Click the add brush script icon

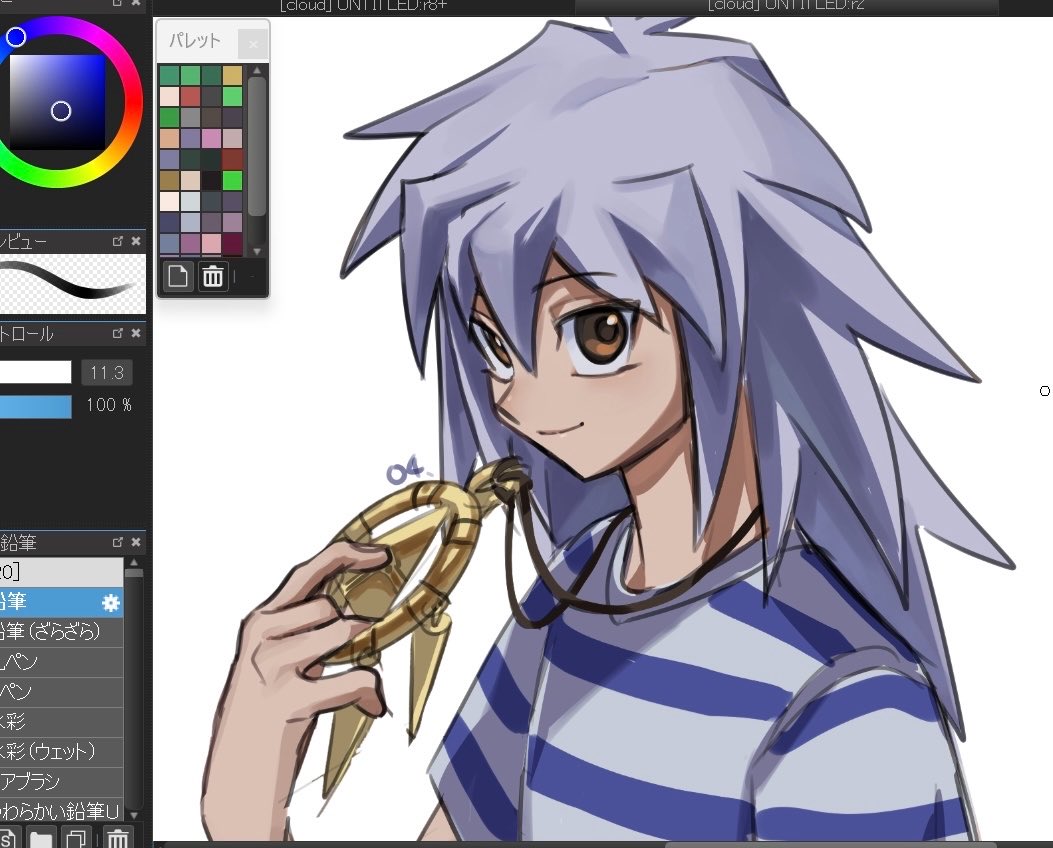pyautogui.click(x=7, y=839)
